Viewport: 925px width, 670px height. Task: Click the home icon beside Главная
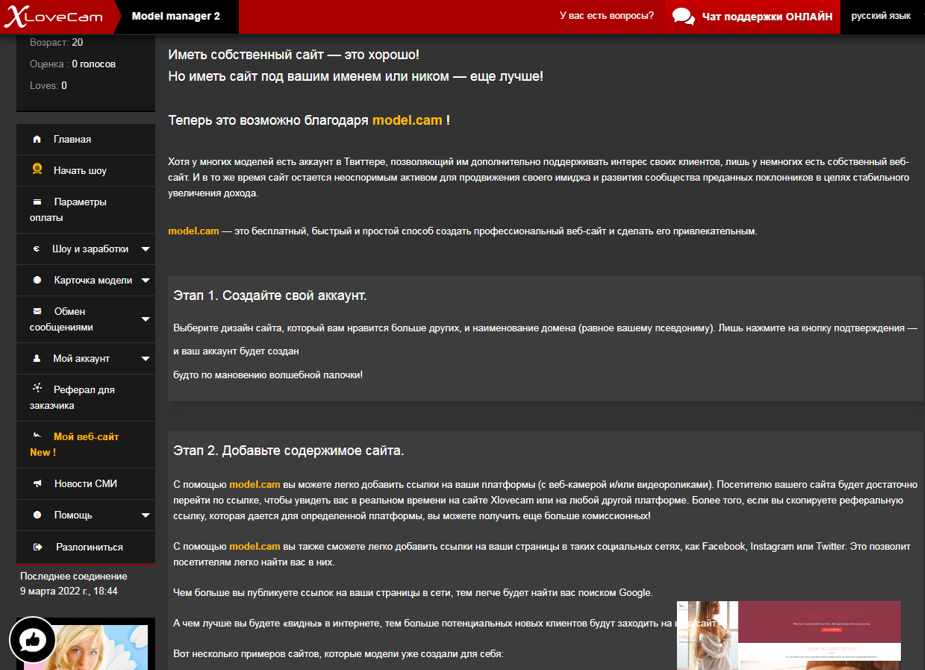(37, 139)
